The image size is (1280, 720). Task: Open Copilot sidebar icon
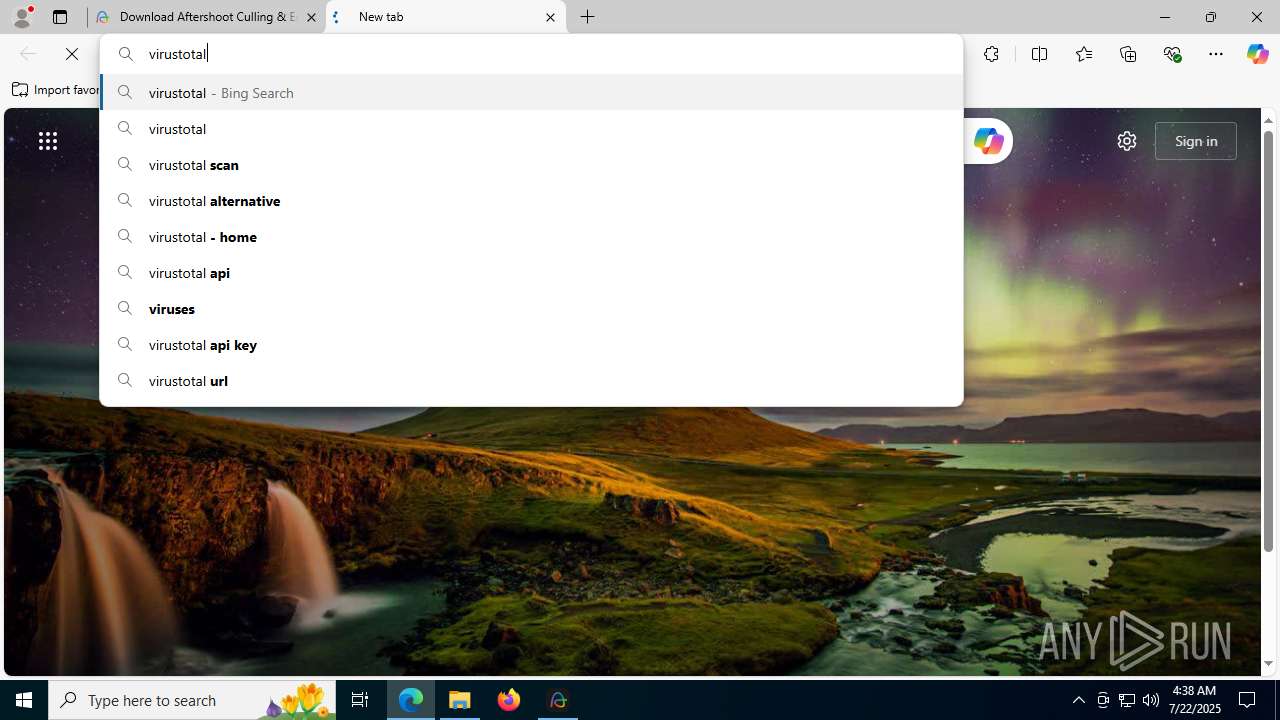pyautogui.click(x=1257, y=54)
